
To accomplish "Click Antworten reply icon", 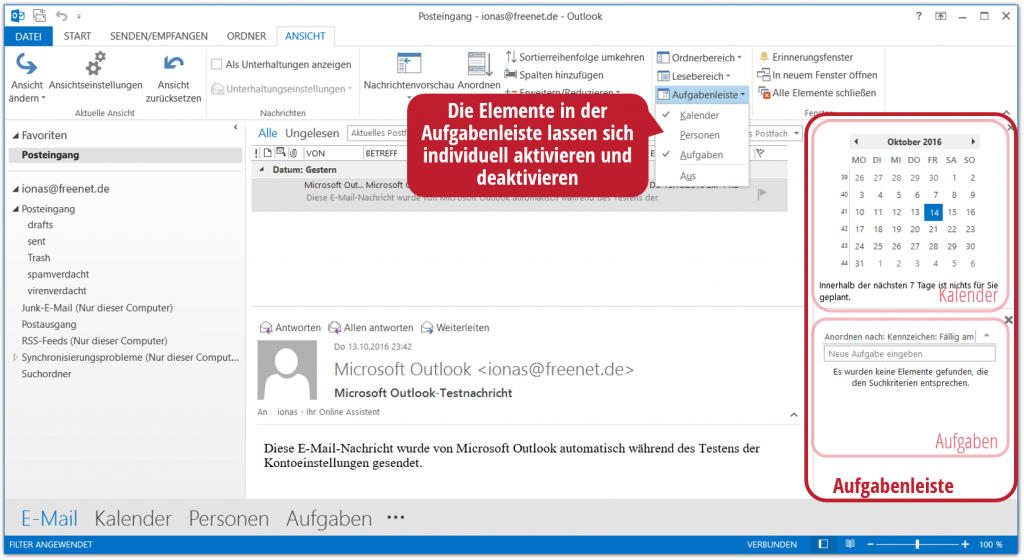I will [266, 328].
